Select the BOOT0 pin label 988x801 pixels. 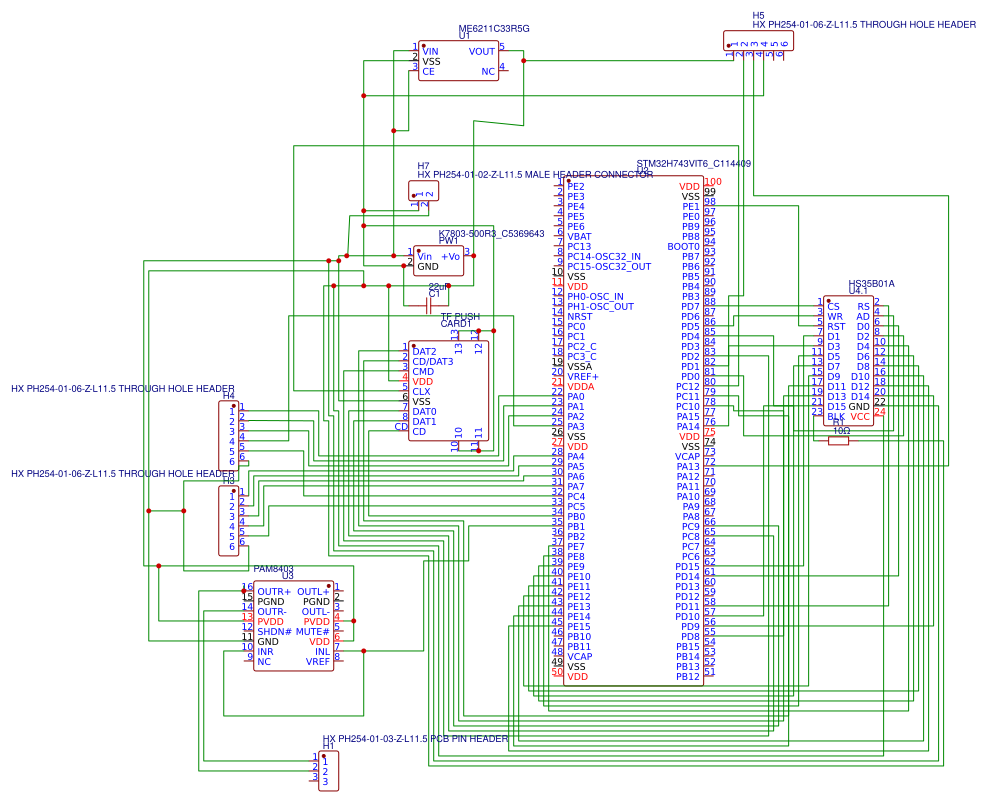coord(684,246)
